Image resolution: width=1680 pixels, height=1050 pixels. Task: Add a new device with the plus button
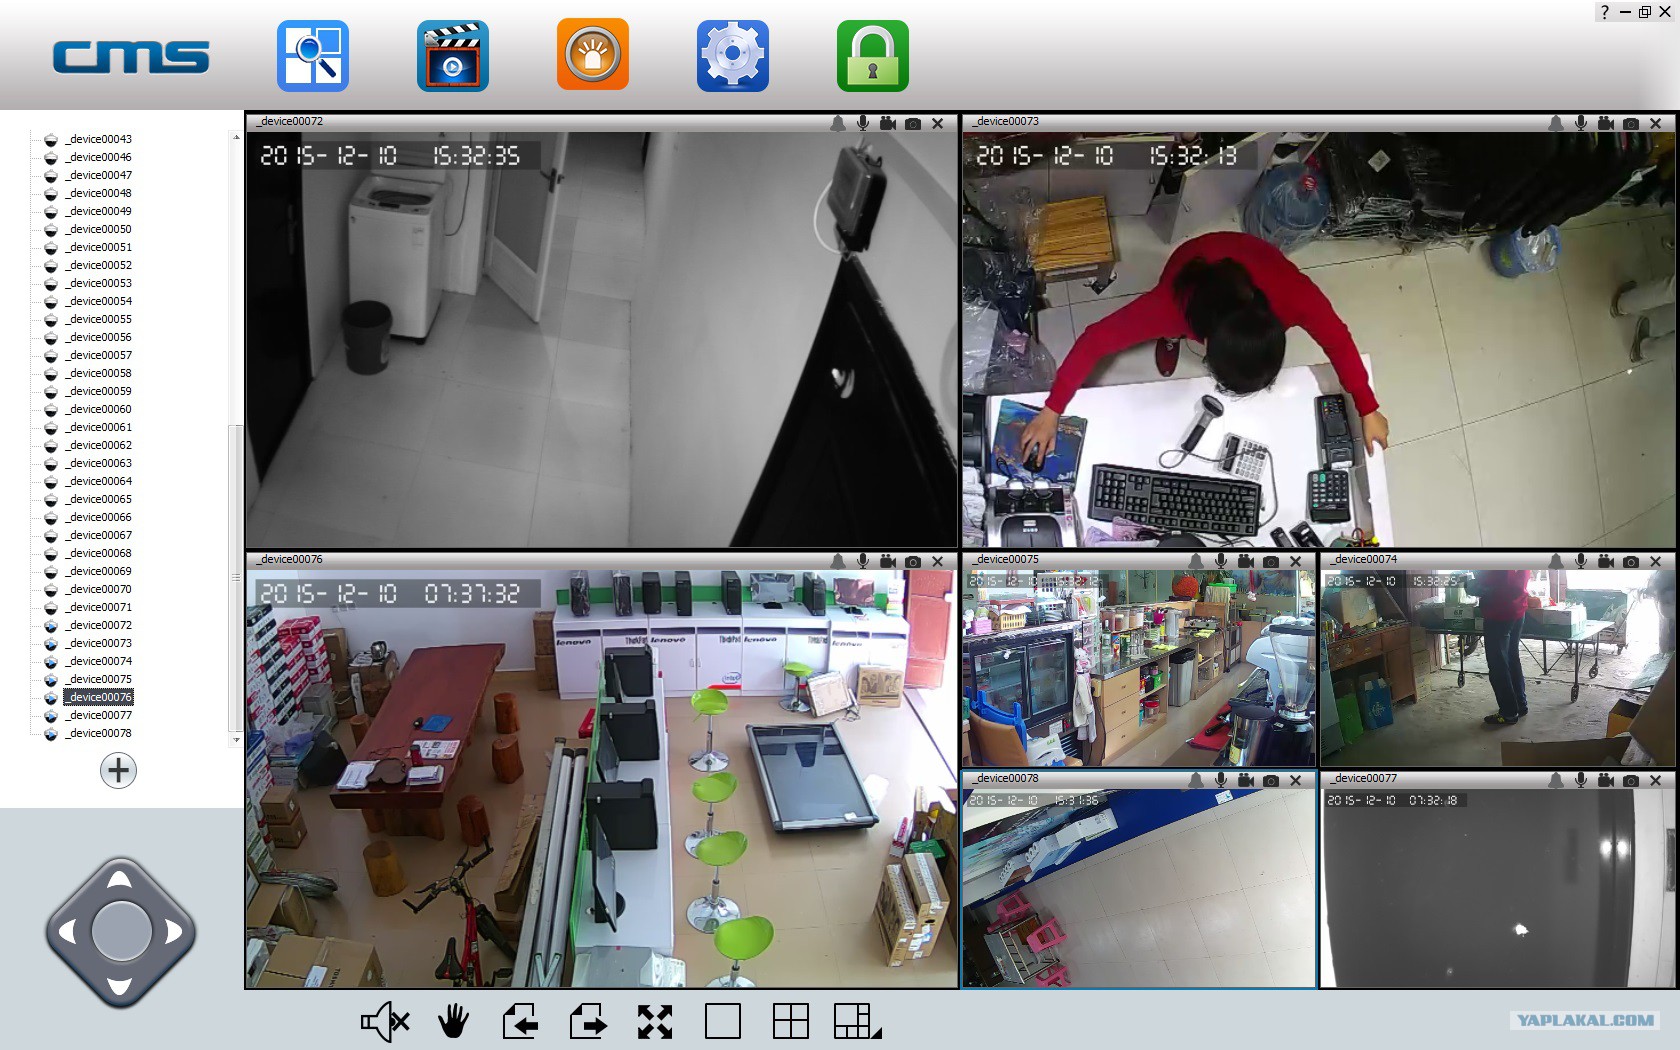118,770
